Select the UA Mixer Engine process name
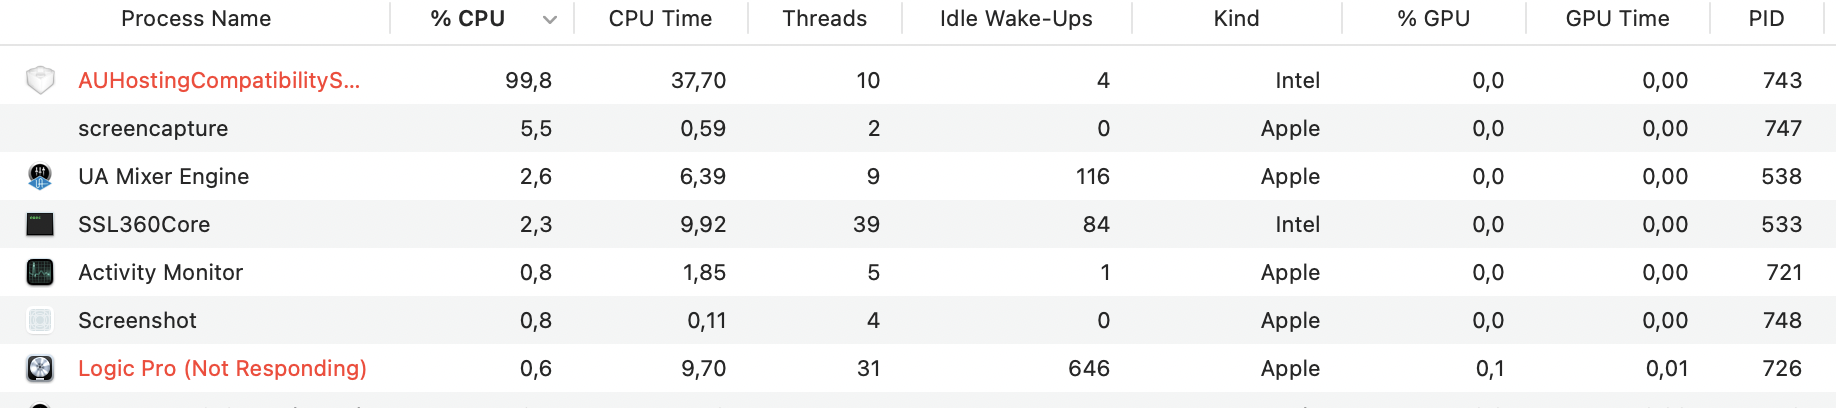 pos(164,176)
